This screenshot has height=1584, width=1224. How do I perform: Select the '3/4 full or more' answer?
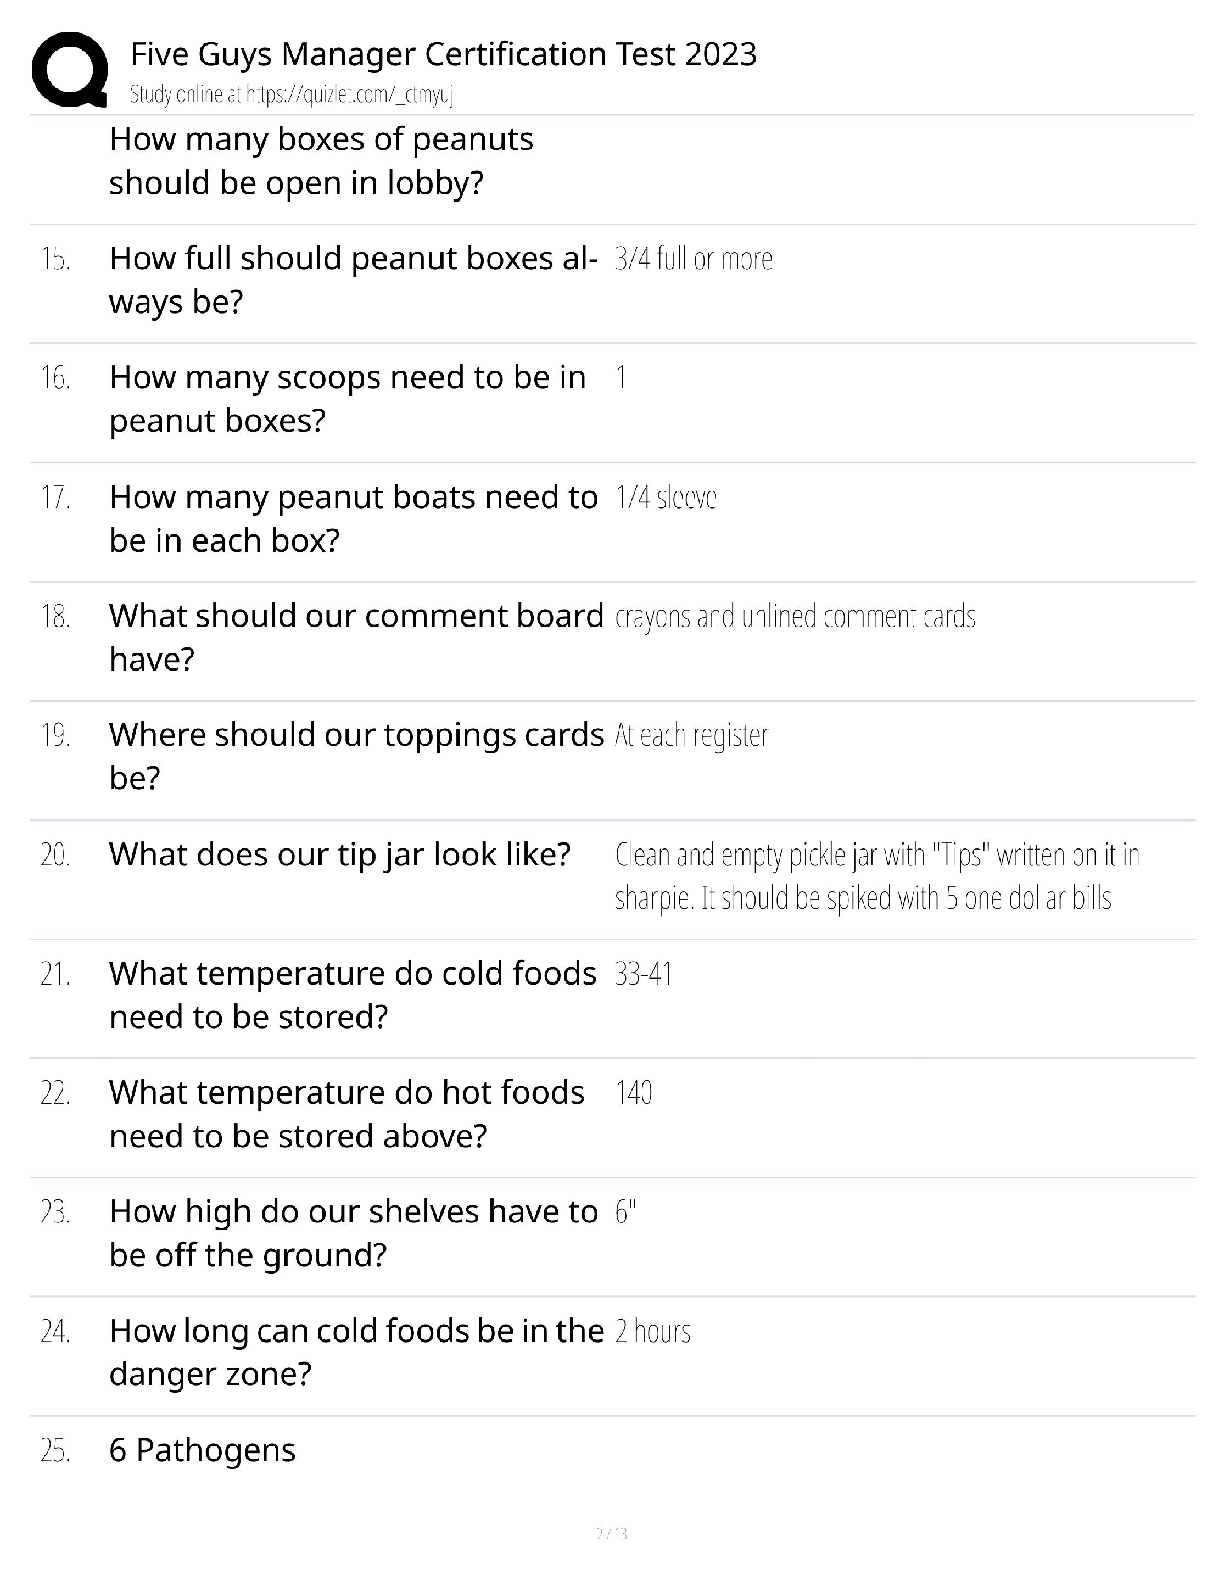(x=693, y=259)
